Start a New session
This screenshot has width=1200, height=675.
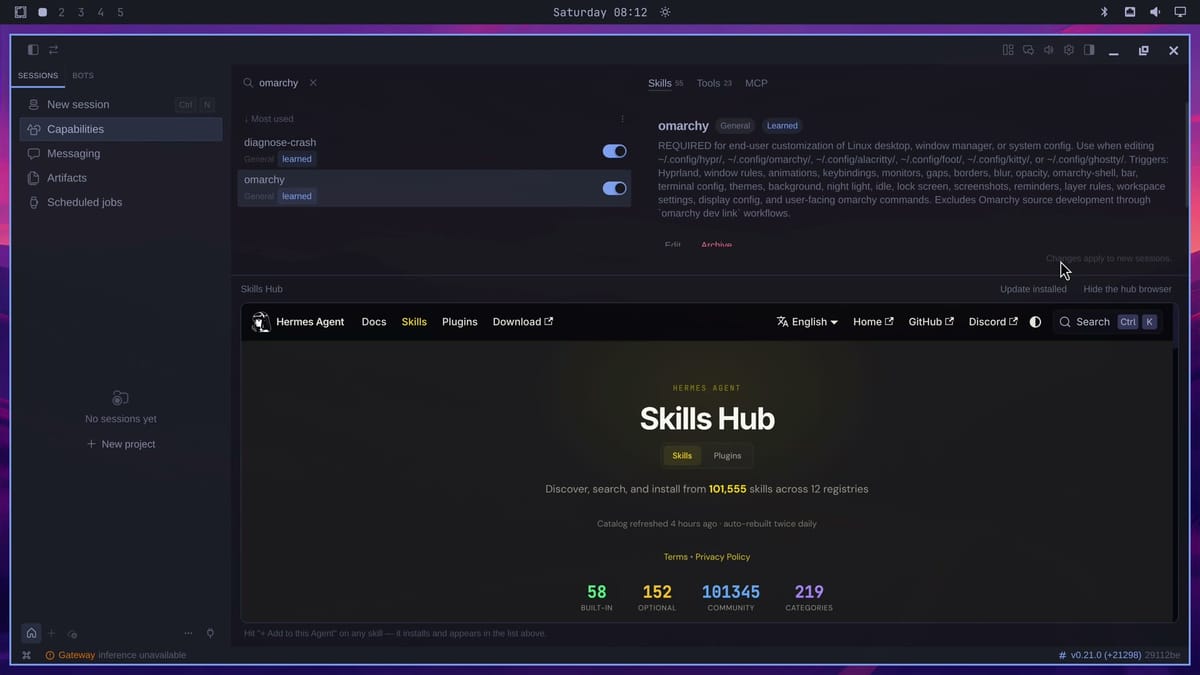click(x=121, y=104)
